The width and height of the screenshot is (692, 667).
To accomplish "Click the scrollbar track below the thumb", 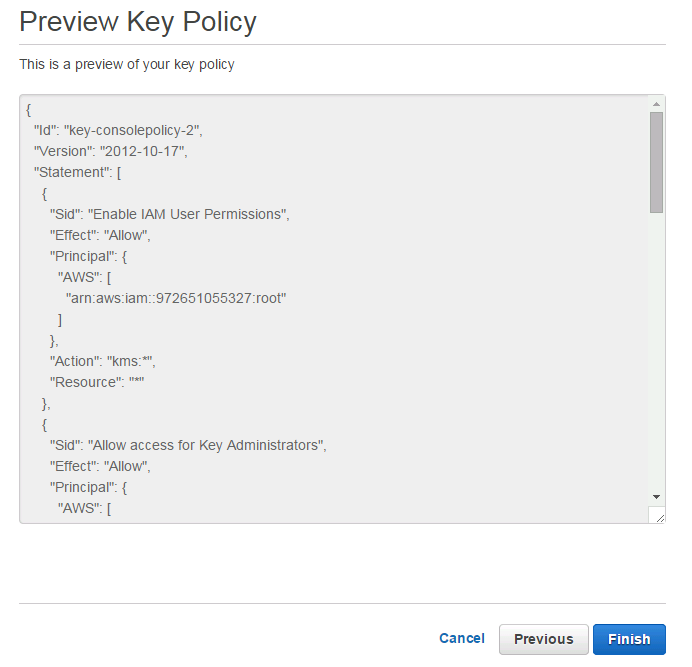I will point(656,352).
